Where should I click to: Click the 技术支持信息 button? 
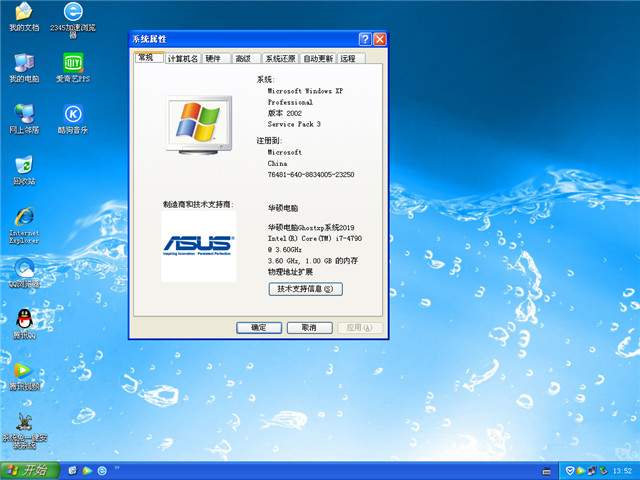305,289
